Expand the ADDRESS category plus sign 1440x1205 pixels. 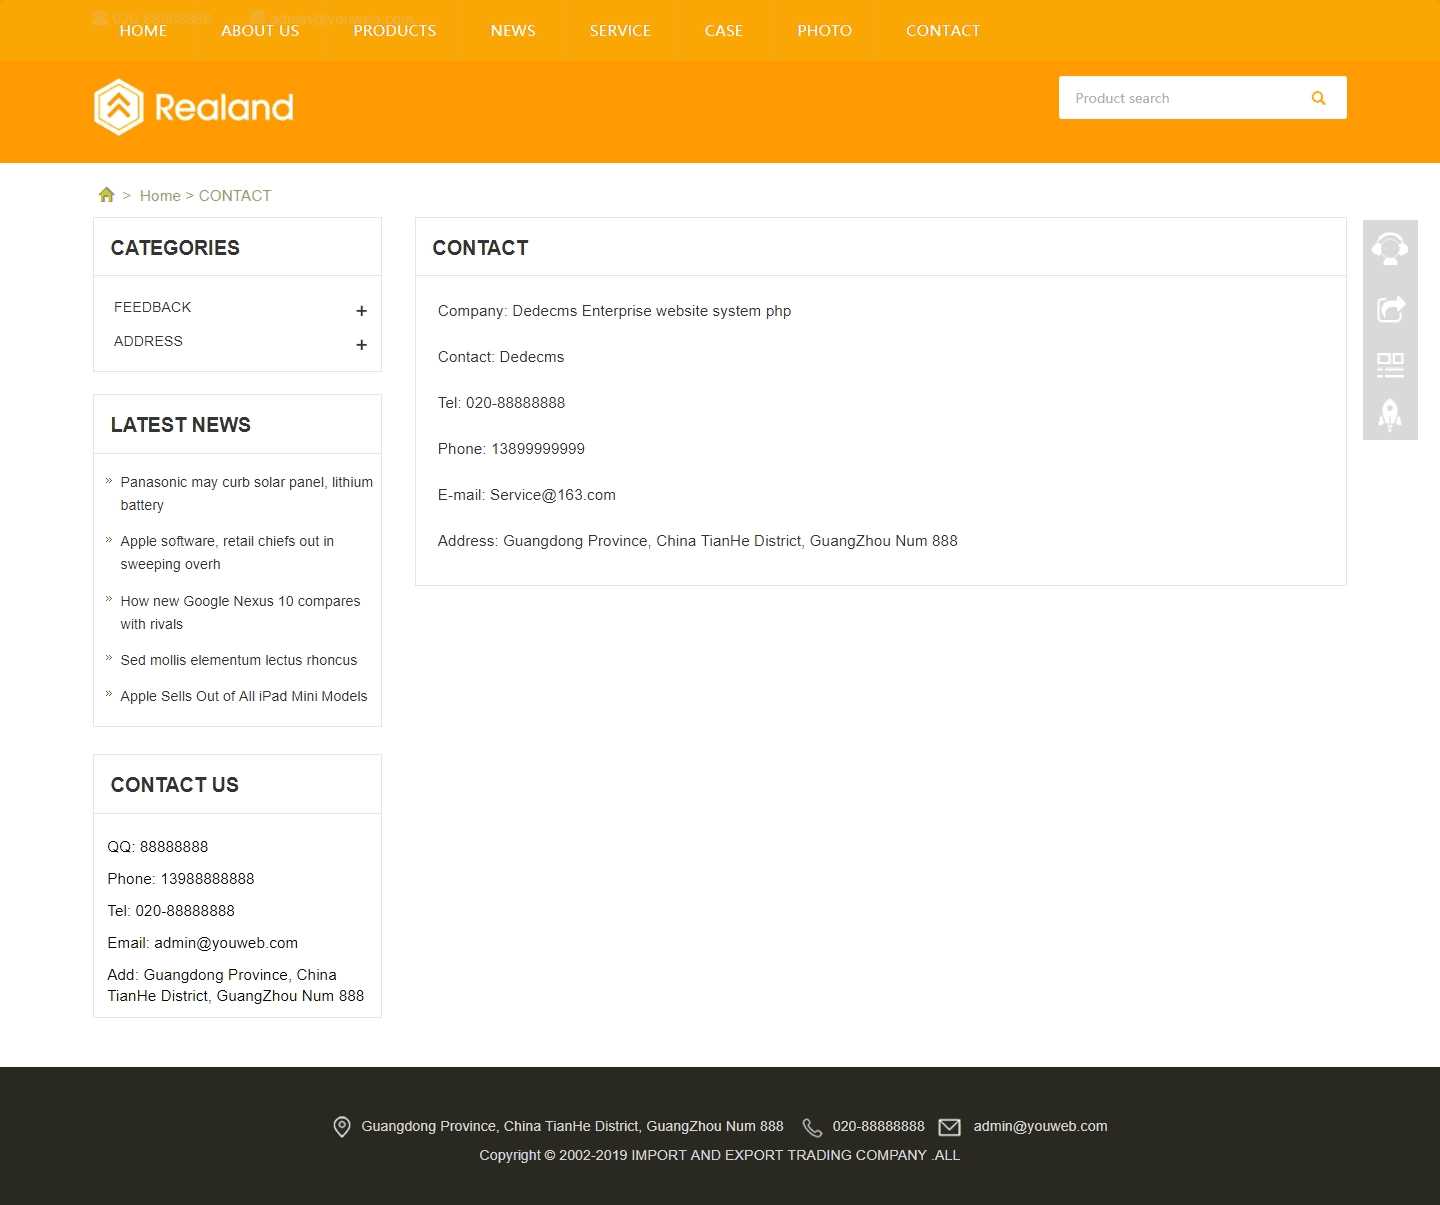[361, 345]
